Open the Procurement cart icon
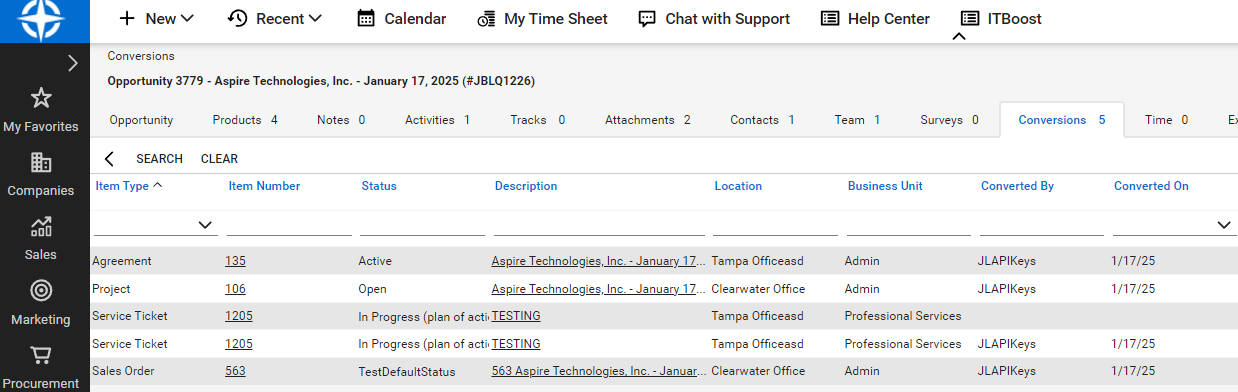This screenshot has height=392, width=1238. (x=41, y=355)
